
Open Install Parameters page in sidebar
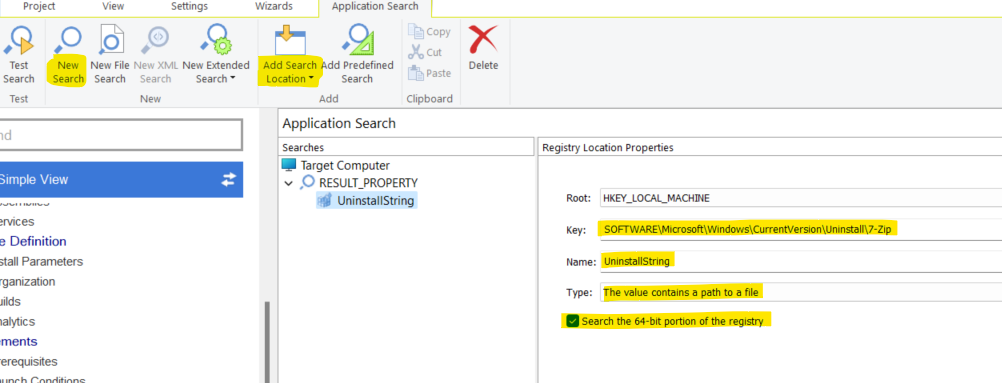[x=42, y=262]
